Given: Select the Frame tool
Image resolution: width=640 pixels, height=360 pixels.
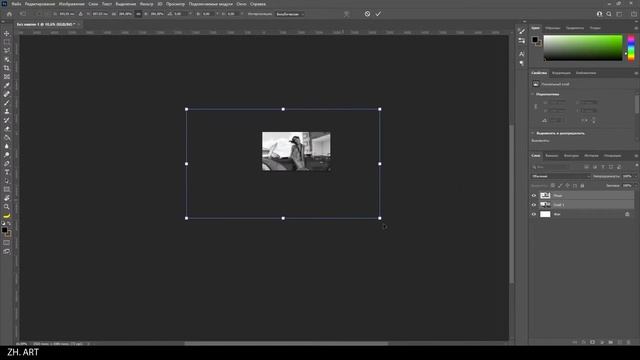Looking at the screenshot, I should (x=7, y=77).
